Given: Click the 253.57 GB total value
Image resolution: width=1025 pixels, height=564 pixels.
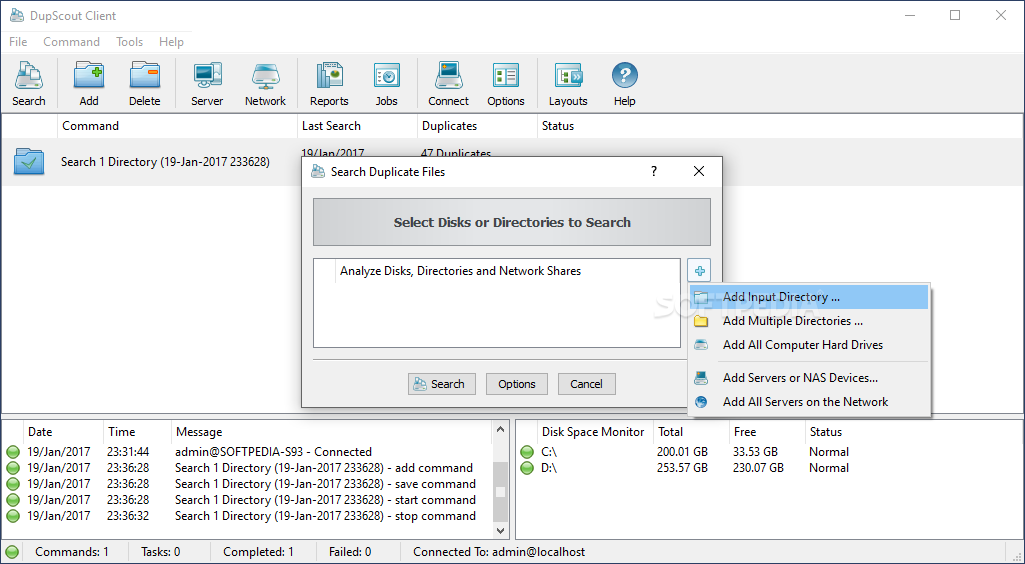Looking at the screenshot, I should pyautogui.click(x=682, y=468).
